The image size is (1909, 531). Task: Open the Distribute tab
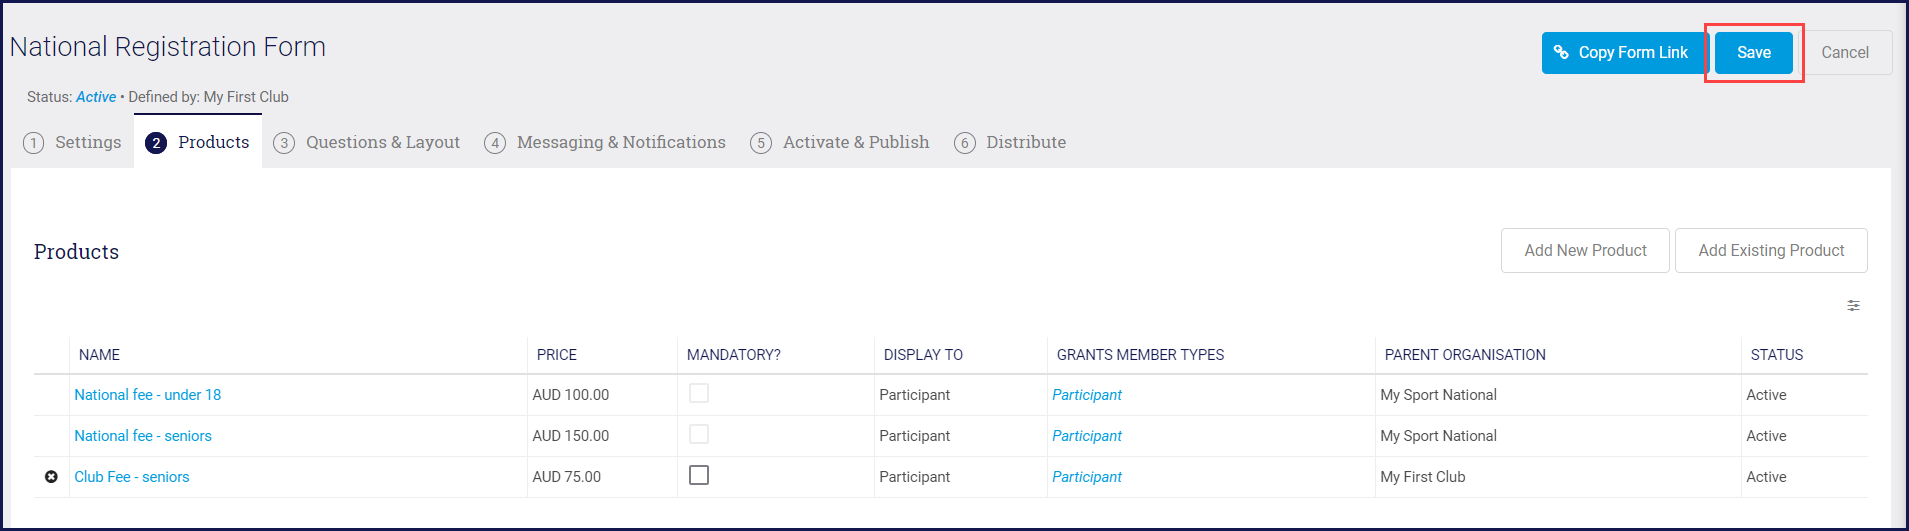pos(1010,143)
